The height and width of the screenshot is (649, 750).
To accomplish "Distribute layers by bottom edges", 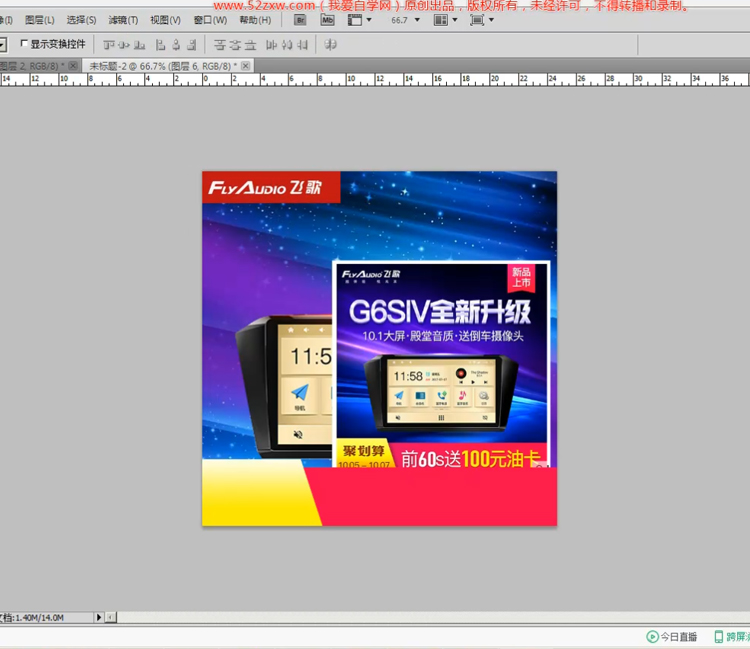I will pyautogui.click(x=250, y=45).
